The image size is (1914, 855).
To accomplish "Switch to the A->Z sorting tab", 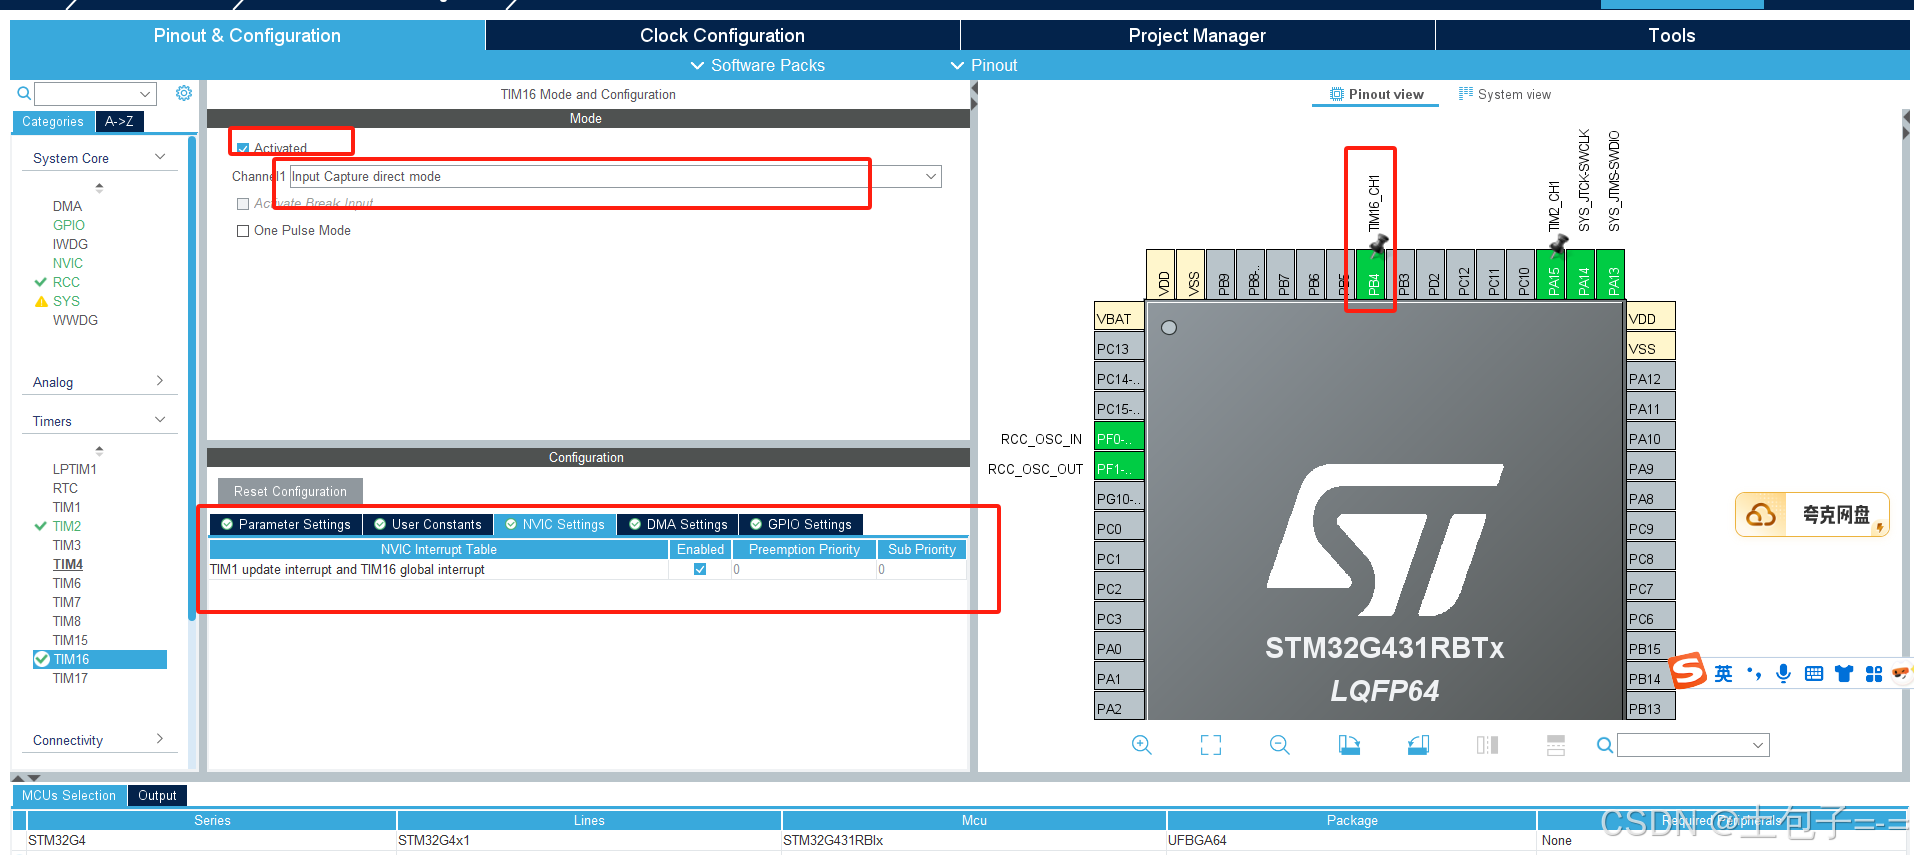I will pos(119,121).
